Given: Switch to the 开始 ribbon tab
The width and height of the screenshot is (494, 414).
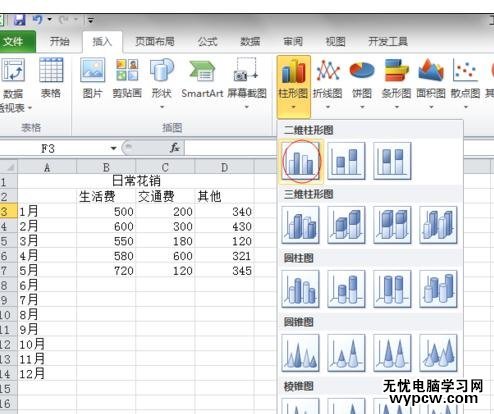Looking at the screenshot, I should (59, 42).
